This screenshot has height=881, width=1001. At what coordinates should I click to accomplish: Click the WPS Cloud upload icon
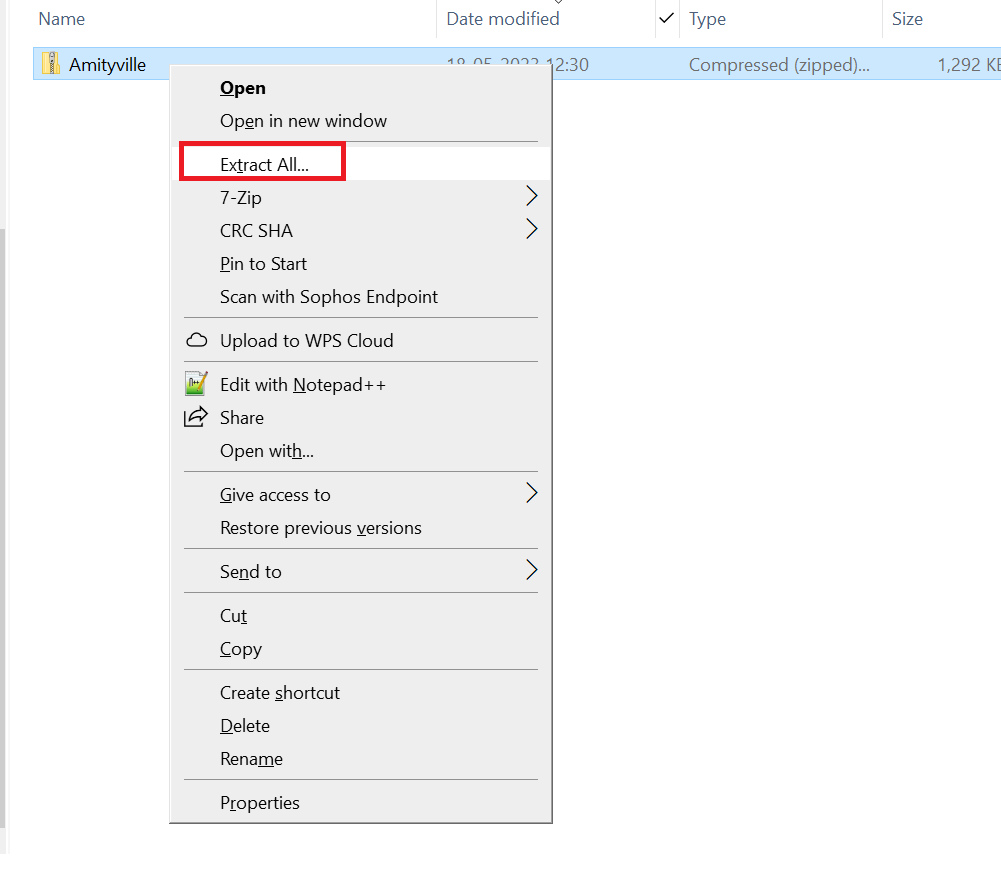pyautogui.click(x=196, y=341)
